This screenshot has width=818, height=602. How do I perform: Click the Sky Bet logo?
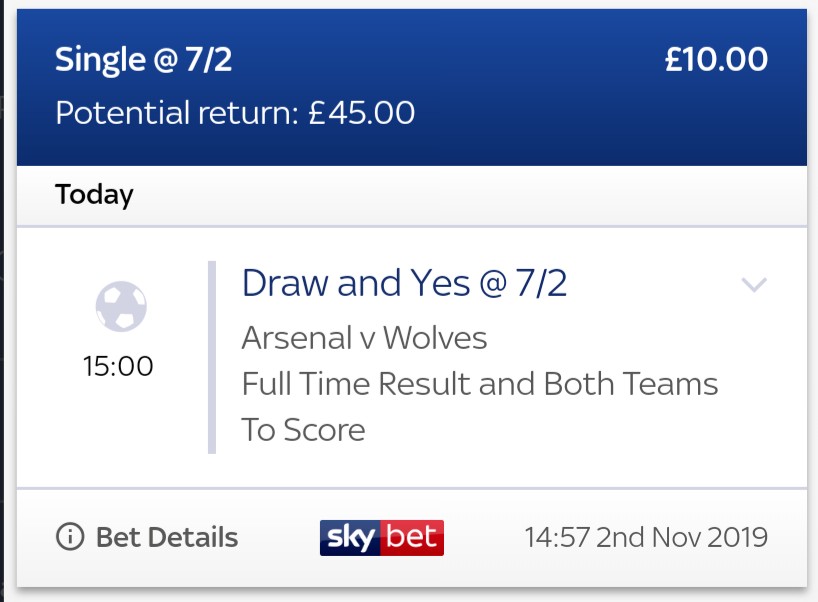(x=382, y=537)
